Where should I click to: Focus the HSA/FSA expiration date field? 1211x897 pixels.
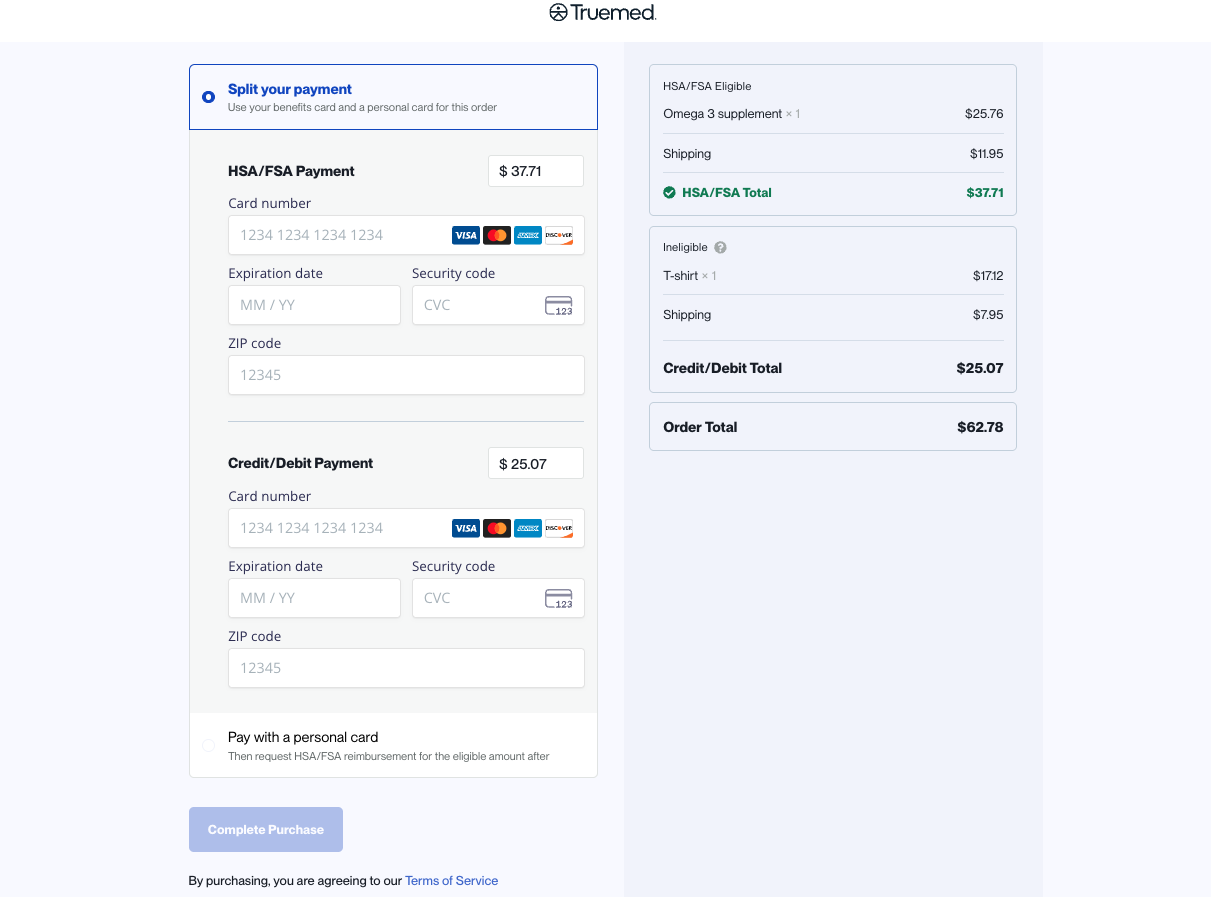(x=314, y=305)
